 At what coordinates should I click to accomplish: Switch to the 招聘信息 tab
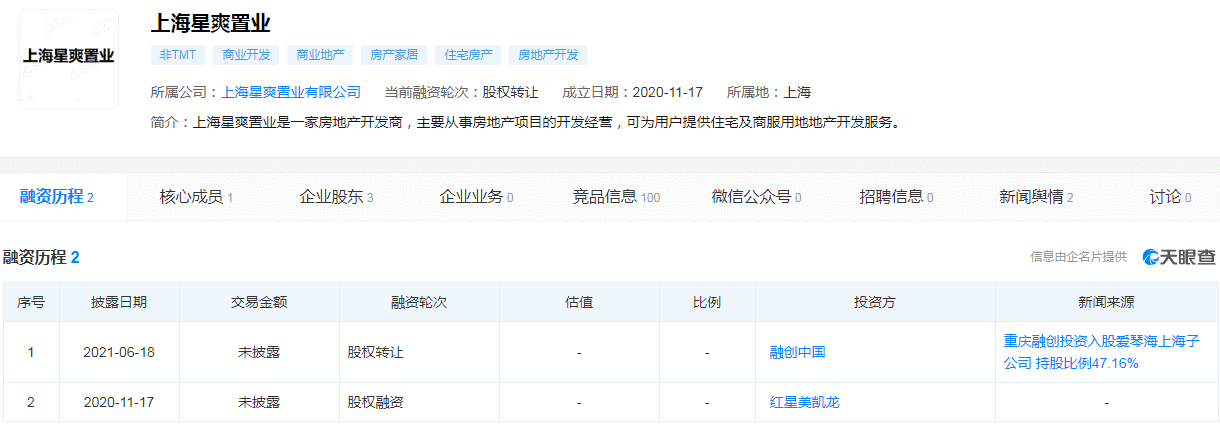click(x=896, y=197)
